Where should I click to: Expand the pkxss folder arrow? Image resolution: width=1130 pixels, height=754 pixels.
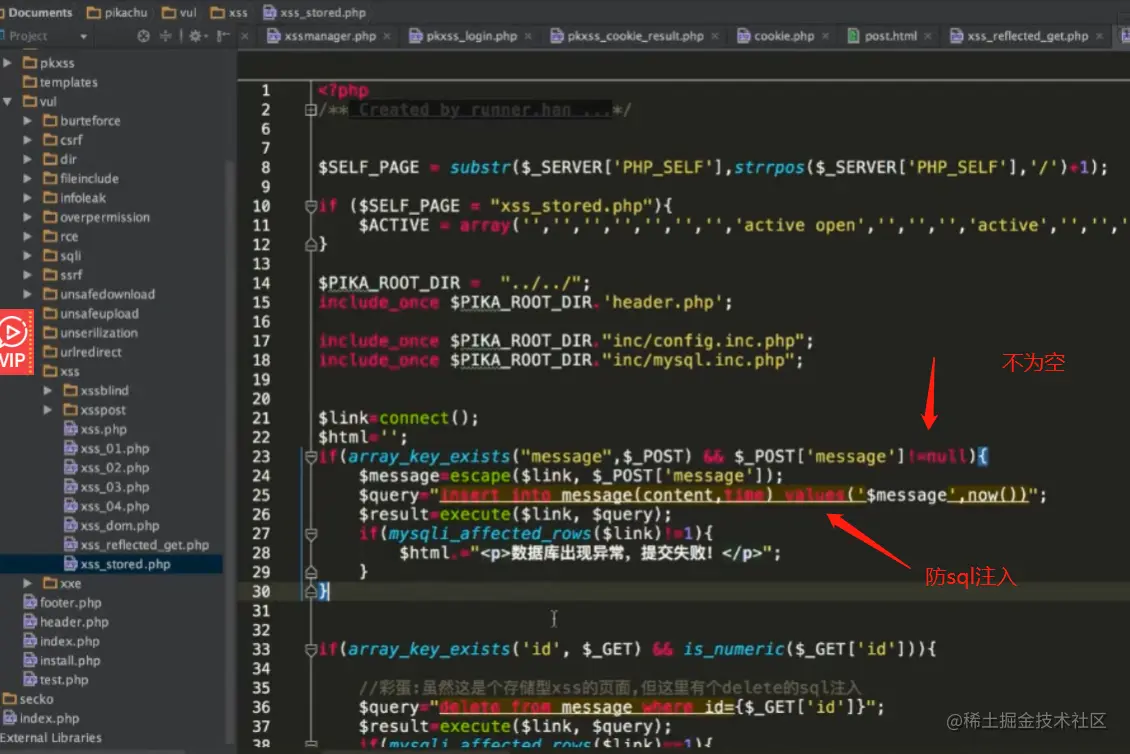8,63
